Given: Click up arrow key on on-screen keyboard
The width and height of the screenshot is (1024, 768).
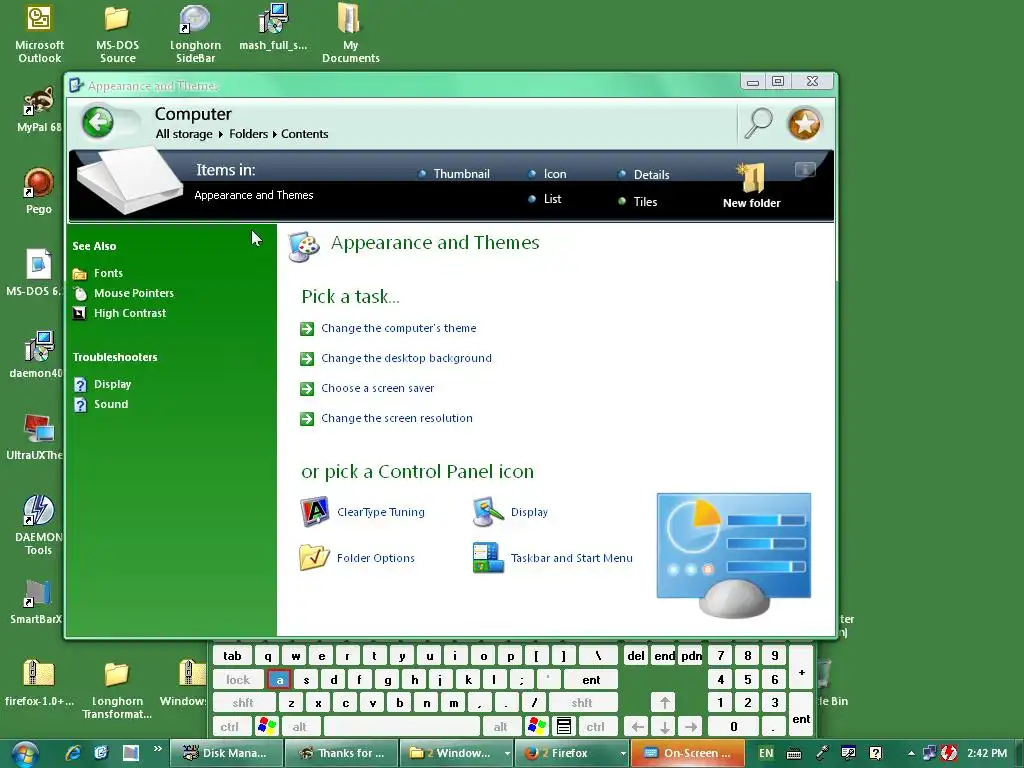Looking at the screenshot, I should [x=665, y=703].
